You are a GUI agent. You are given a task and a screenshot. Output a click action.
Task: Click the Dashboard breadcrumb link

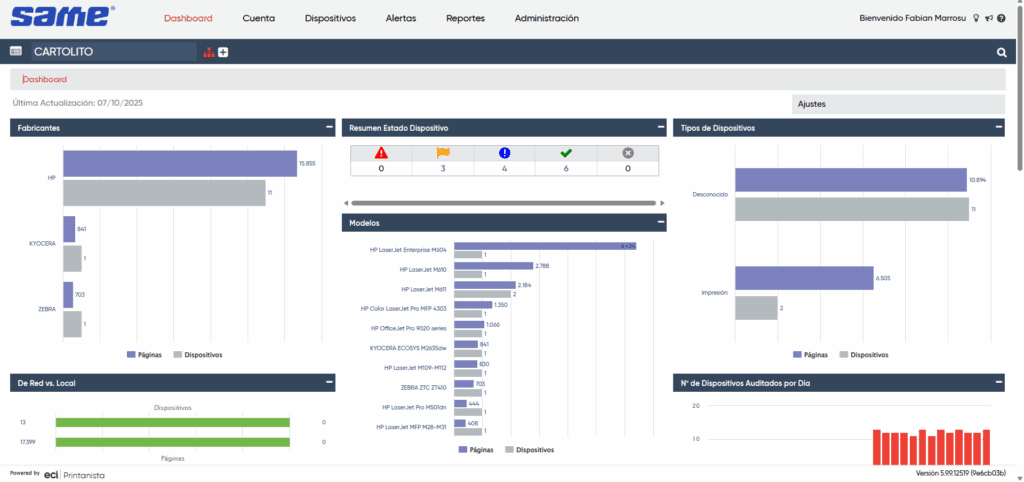pyautogui.click(x=45, y=79)
